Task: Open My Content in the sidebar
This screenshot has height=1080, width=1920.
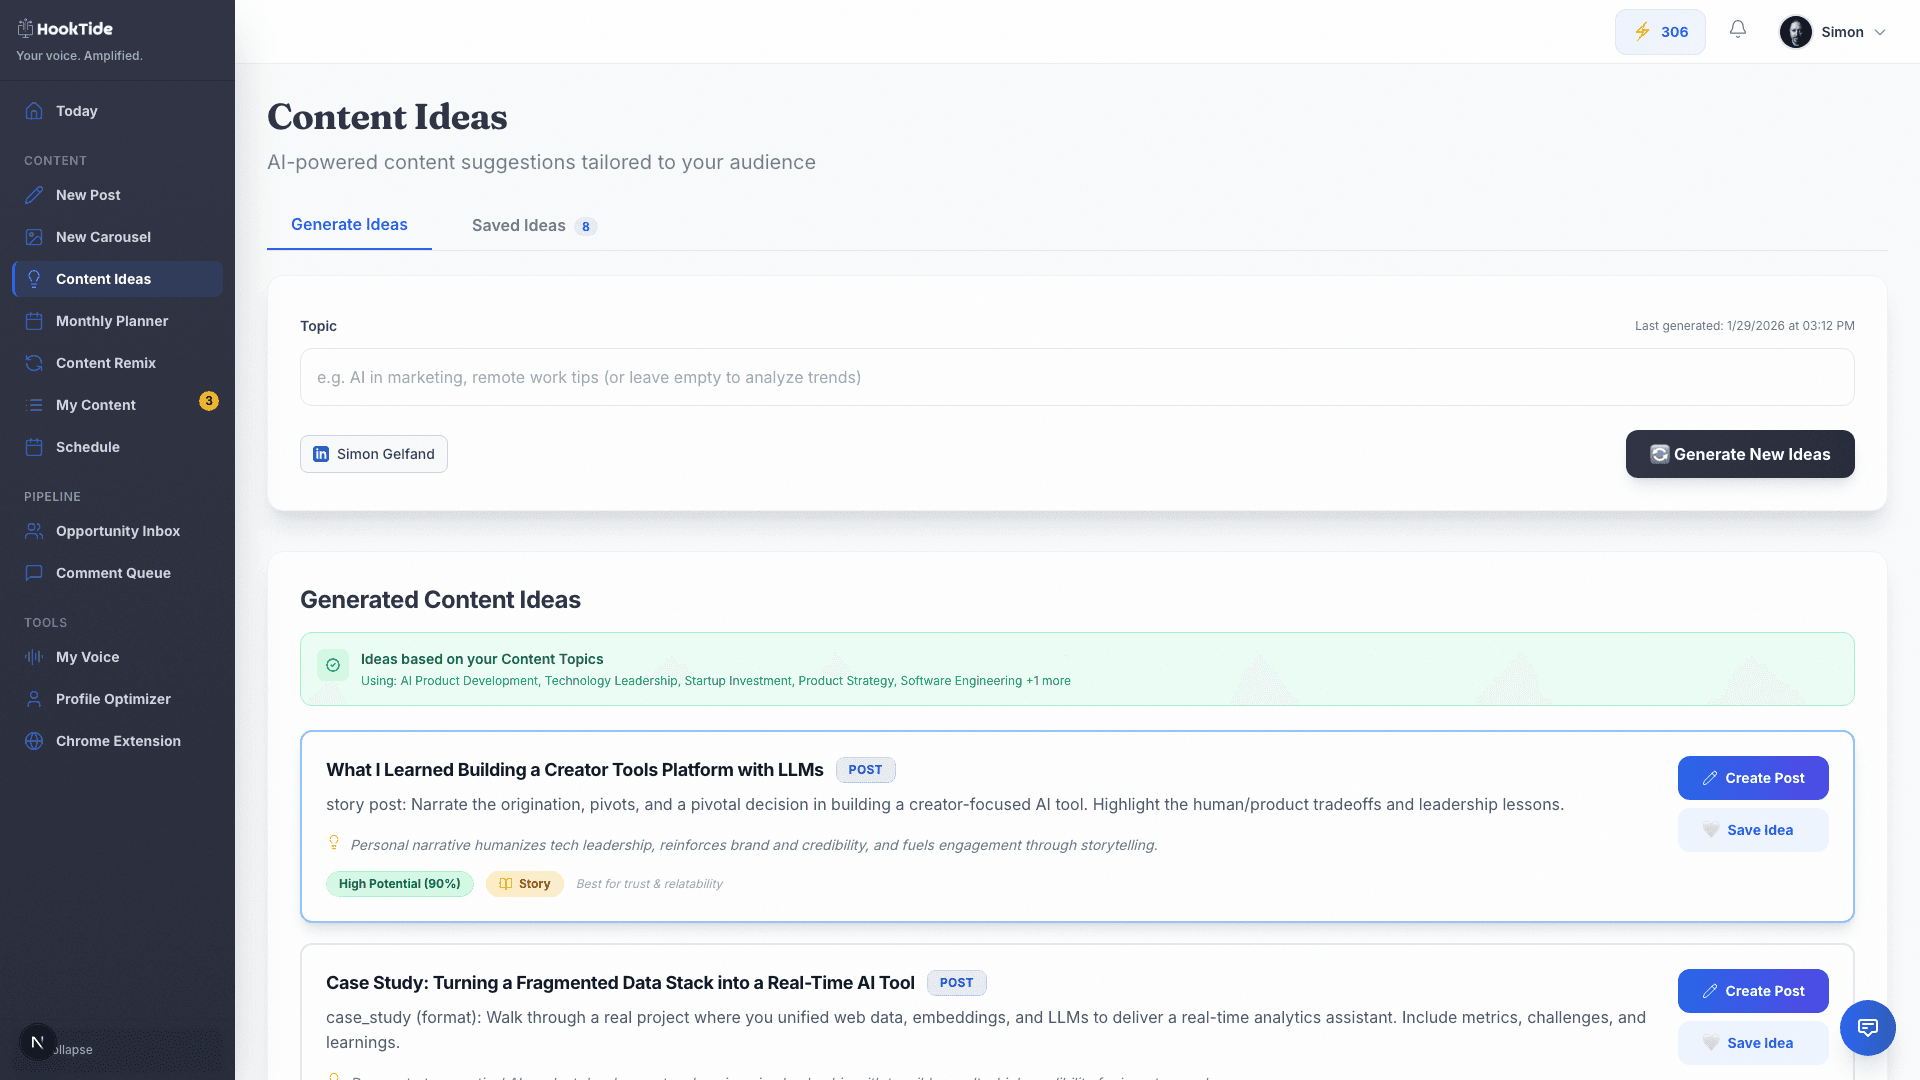Action: tap(117, 405)
